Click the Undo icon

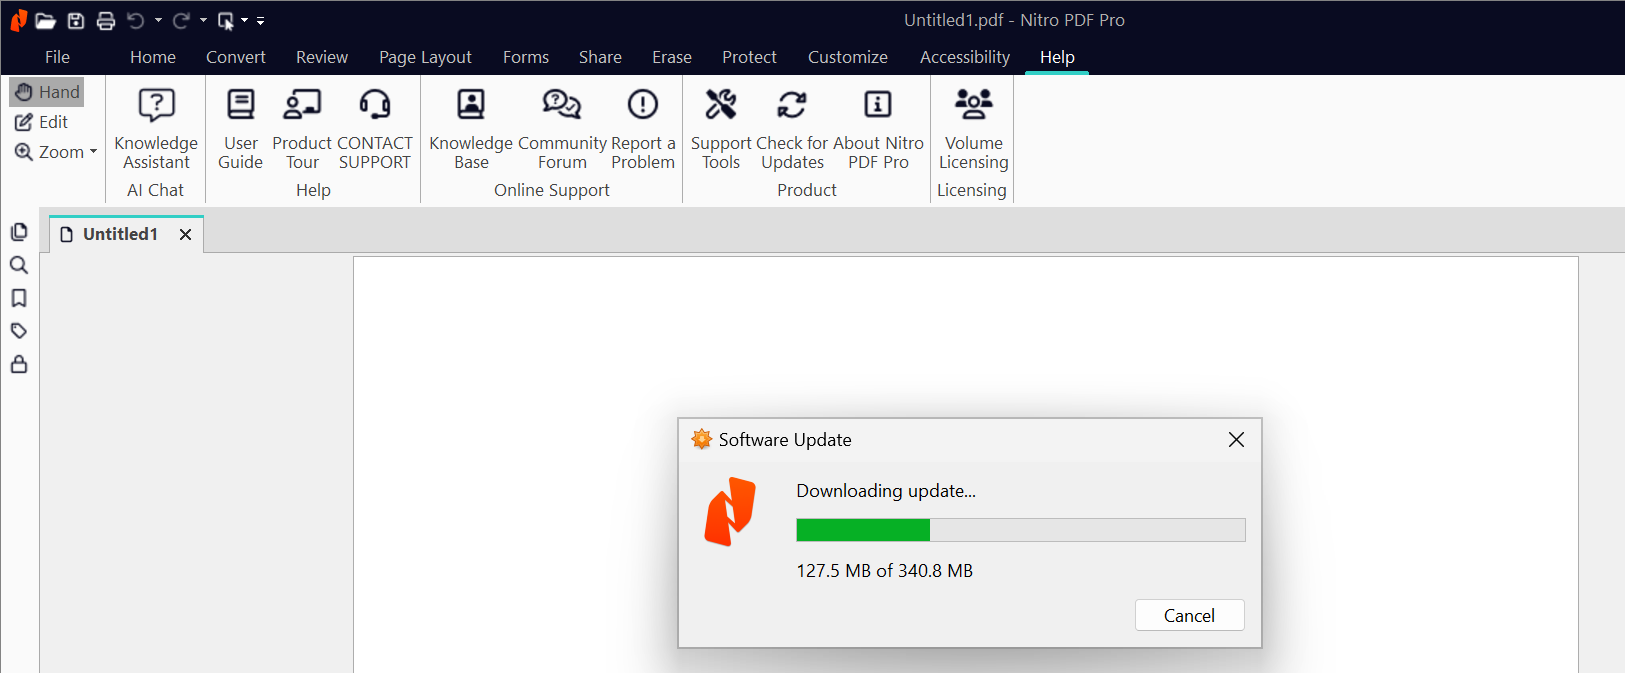tap(136, 20)
